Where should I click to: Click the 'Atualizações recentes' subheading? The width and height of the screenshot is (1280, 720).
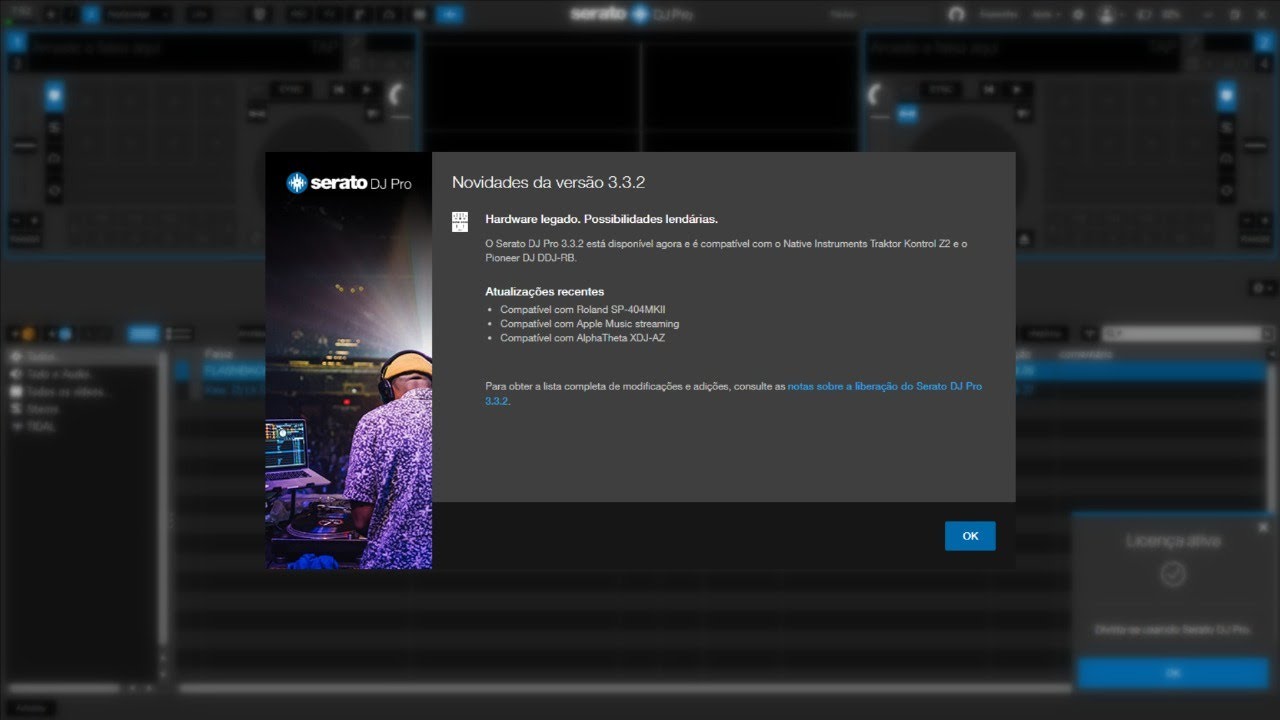544,292
